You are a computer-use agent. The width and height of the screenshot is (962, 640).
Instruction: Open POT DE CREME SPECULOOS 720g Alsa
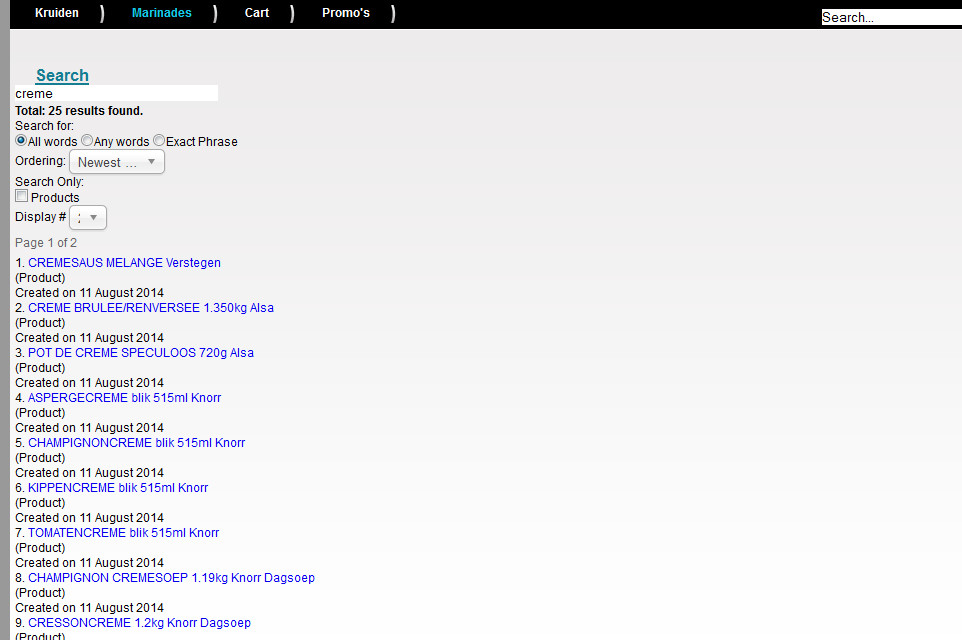click(x=140, y=353)
